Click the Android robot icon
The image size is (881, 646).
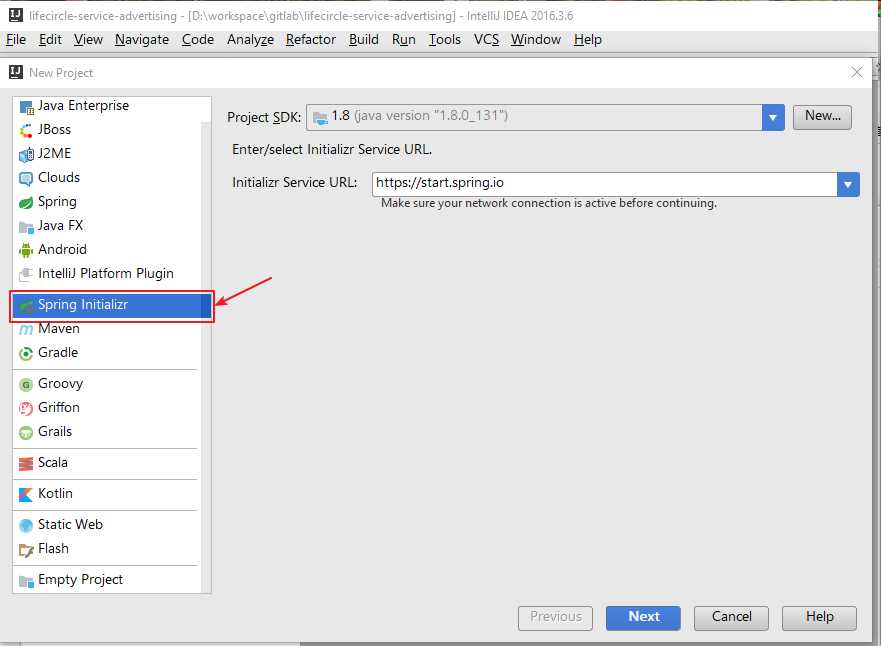[26, 251]
